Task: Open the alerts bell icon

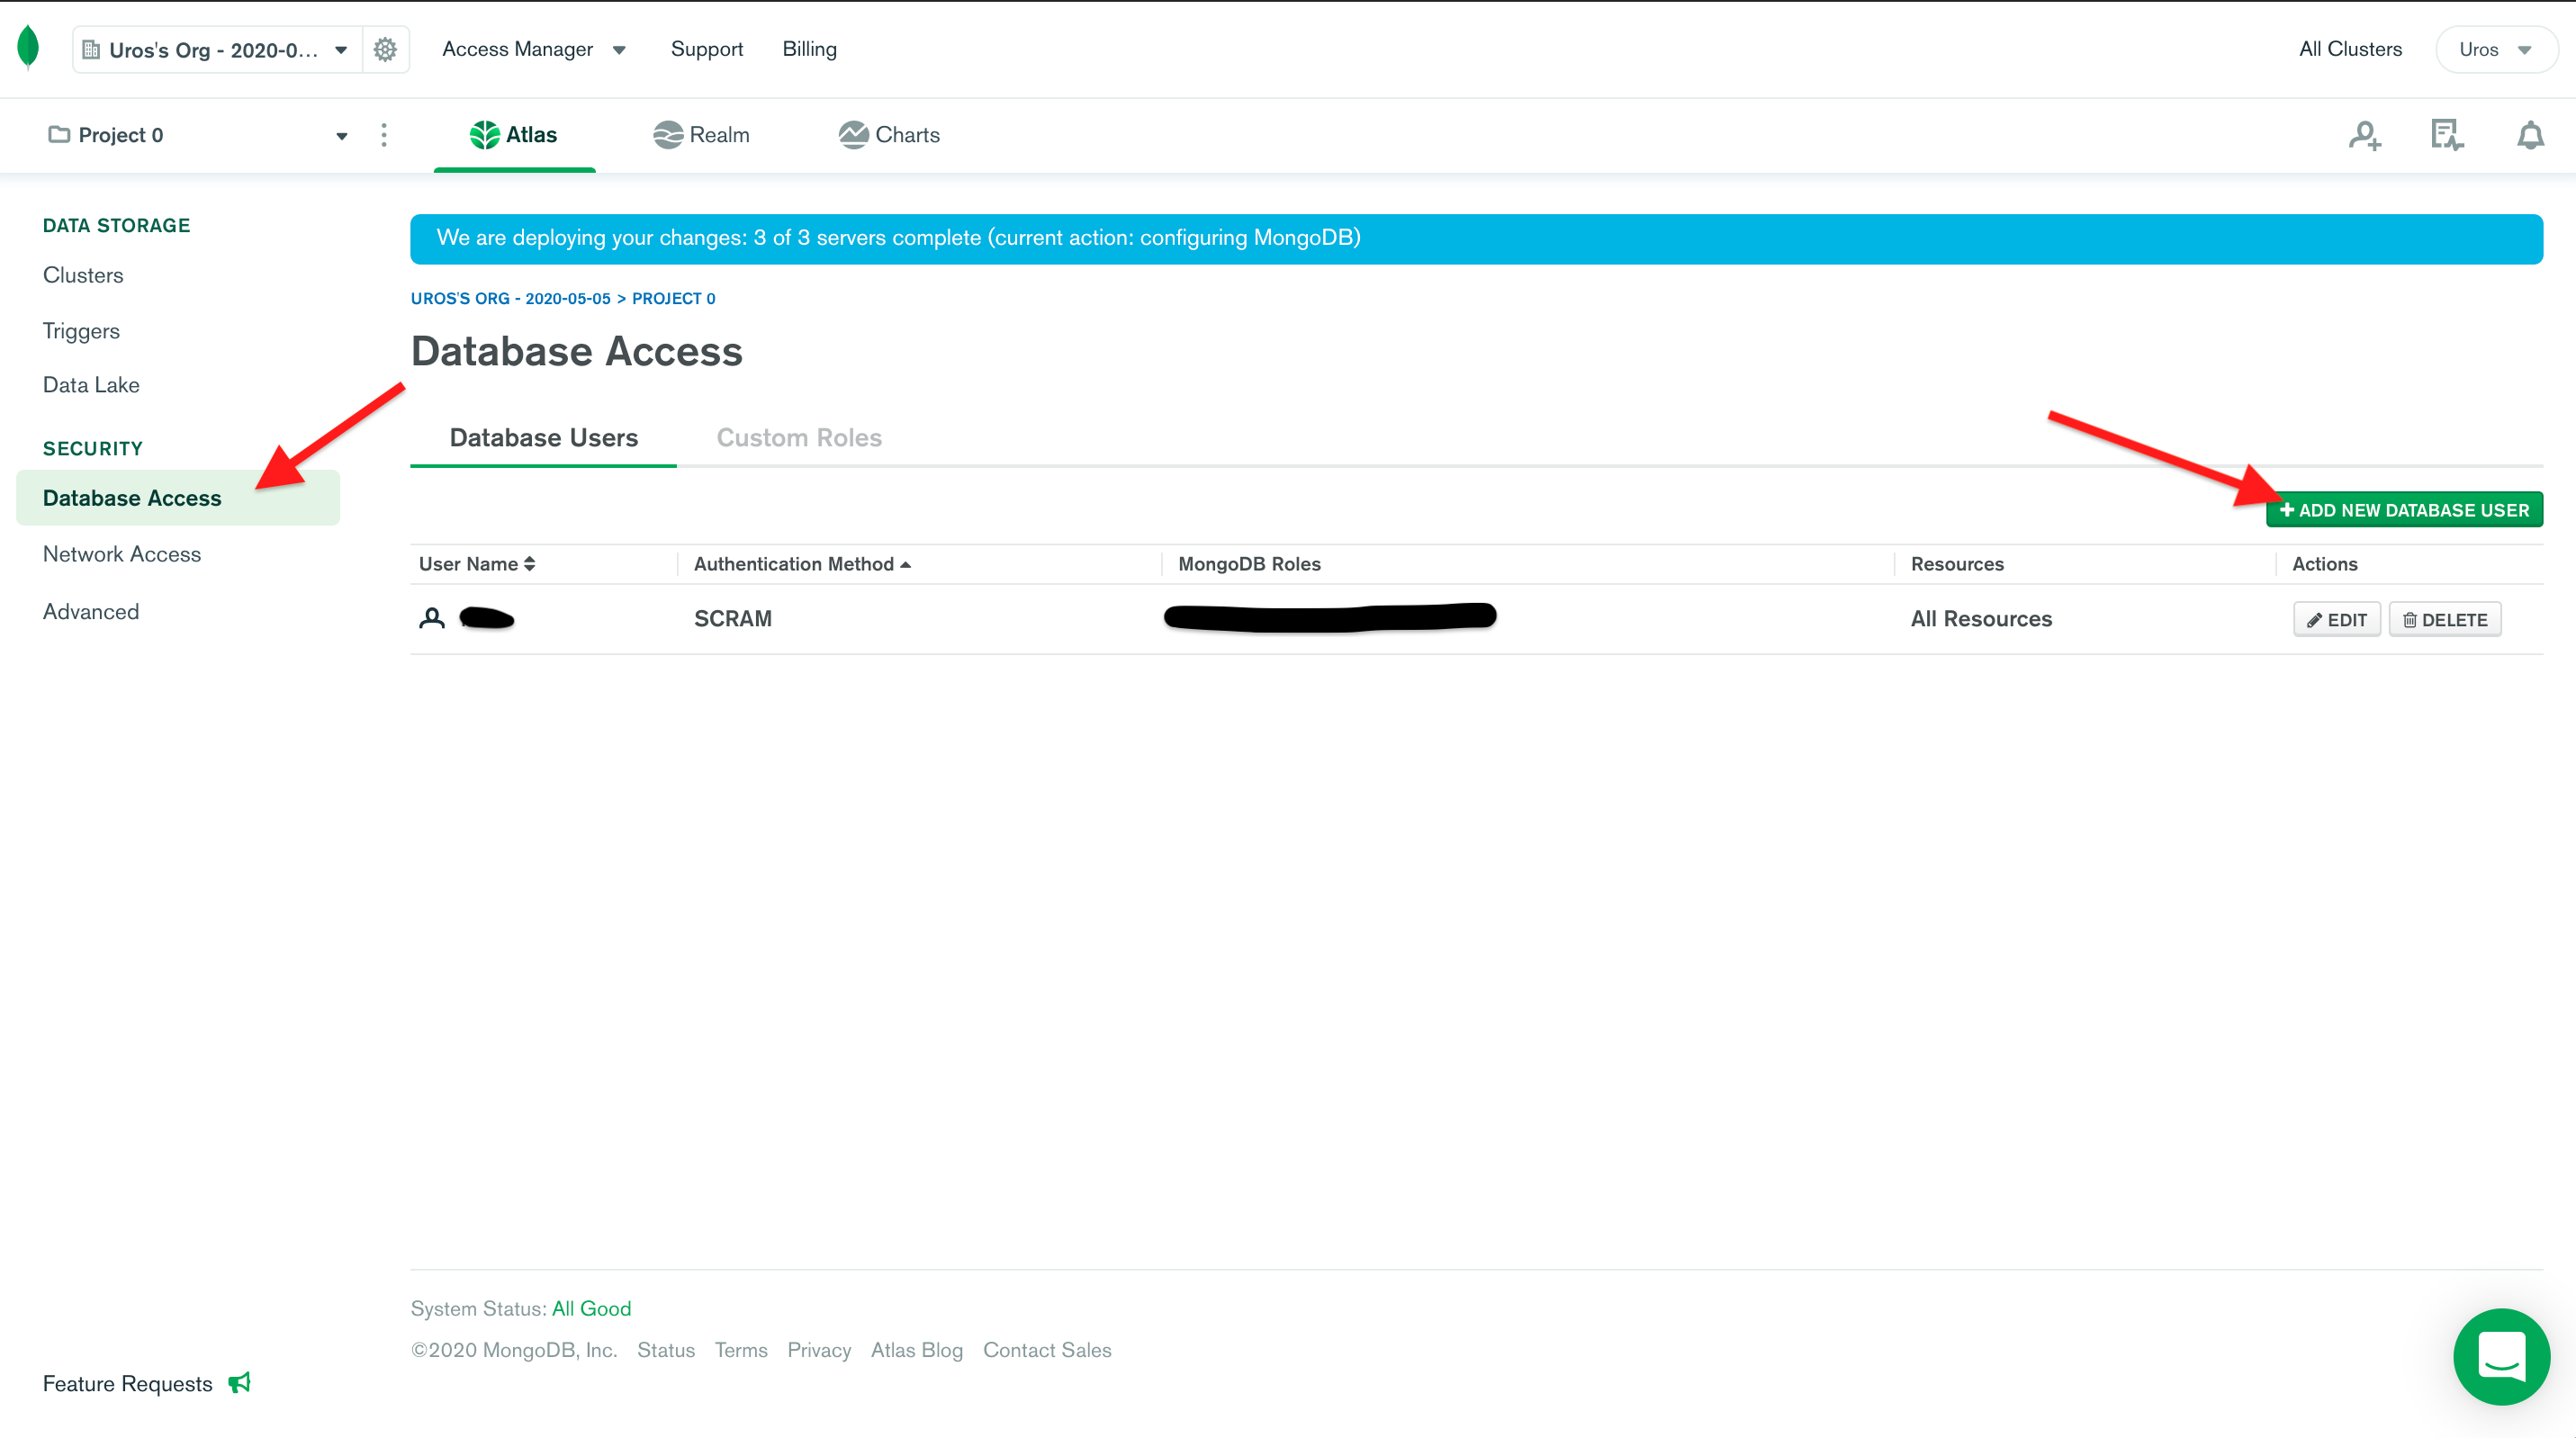Action: pos(2530,135)
